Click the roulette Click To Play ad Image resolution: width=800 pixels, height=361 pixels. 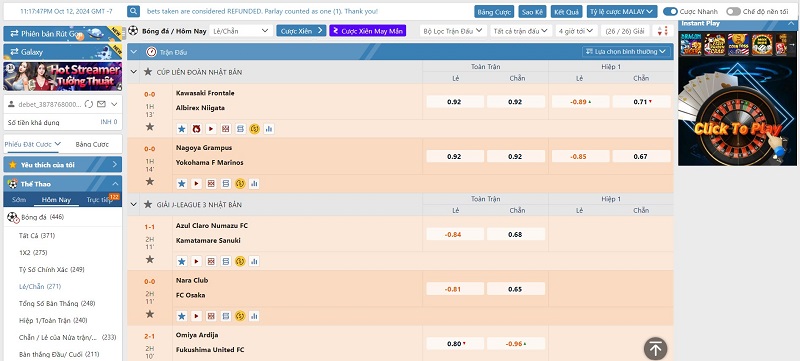[x=737, y=112]
